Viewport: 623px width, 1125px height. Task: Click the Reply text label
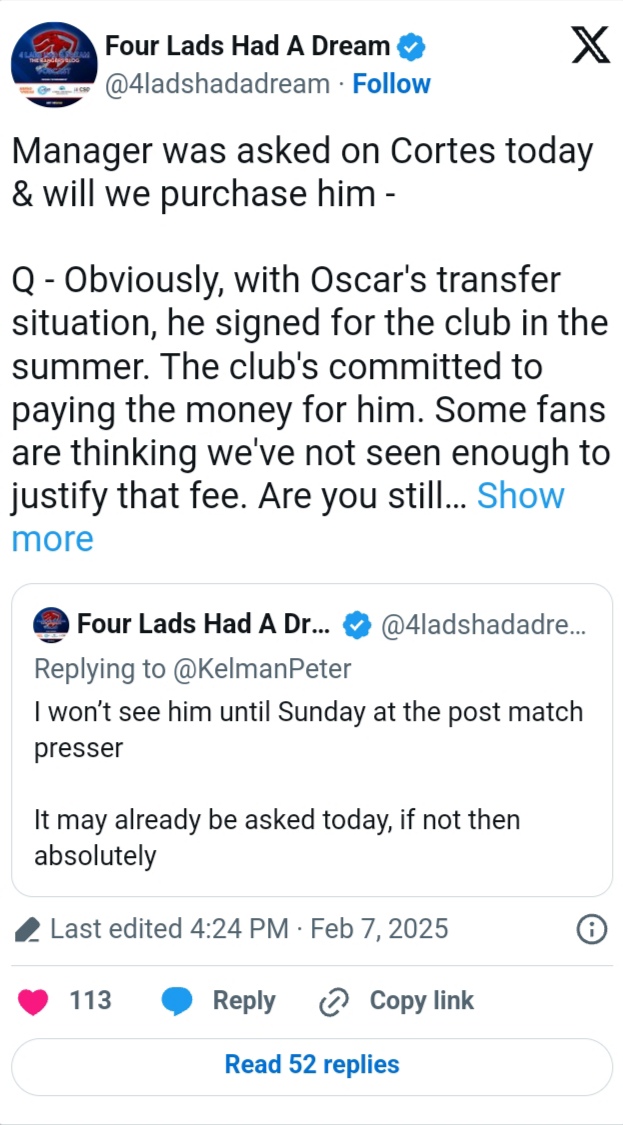click(244, 1002)
